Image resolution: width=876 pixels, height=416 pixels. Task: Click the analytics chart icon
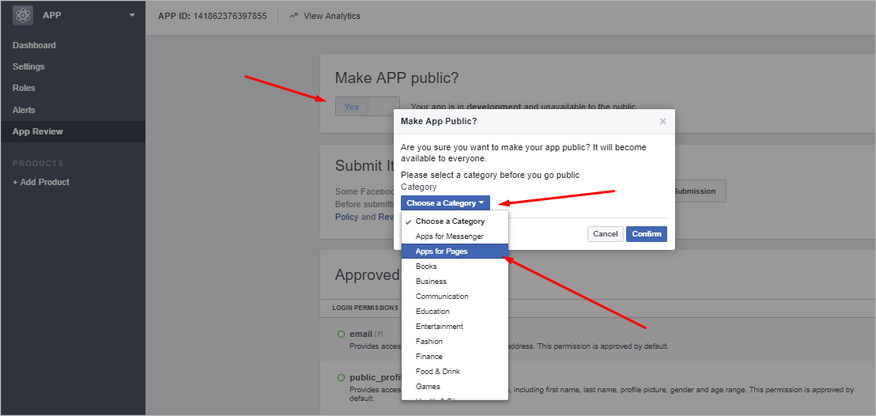pyautogui.click(x=294, y=16)
